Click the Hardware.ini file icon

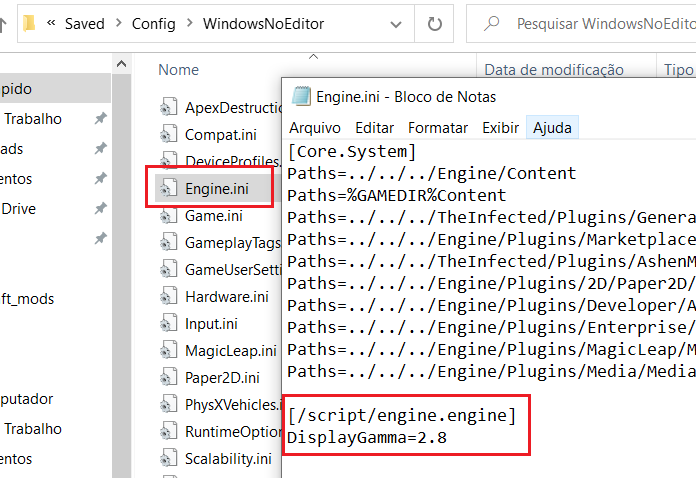tap(168, 296)
